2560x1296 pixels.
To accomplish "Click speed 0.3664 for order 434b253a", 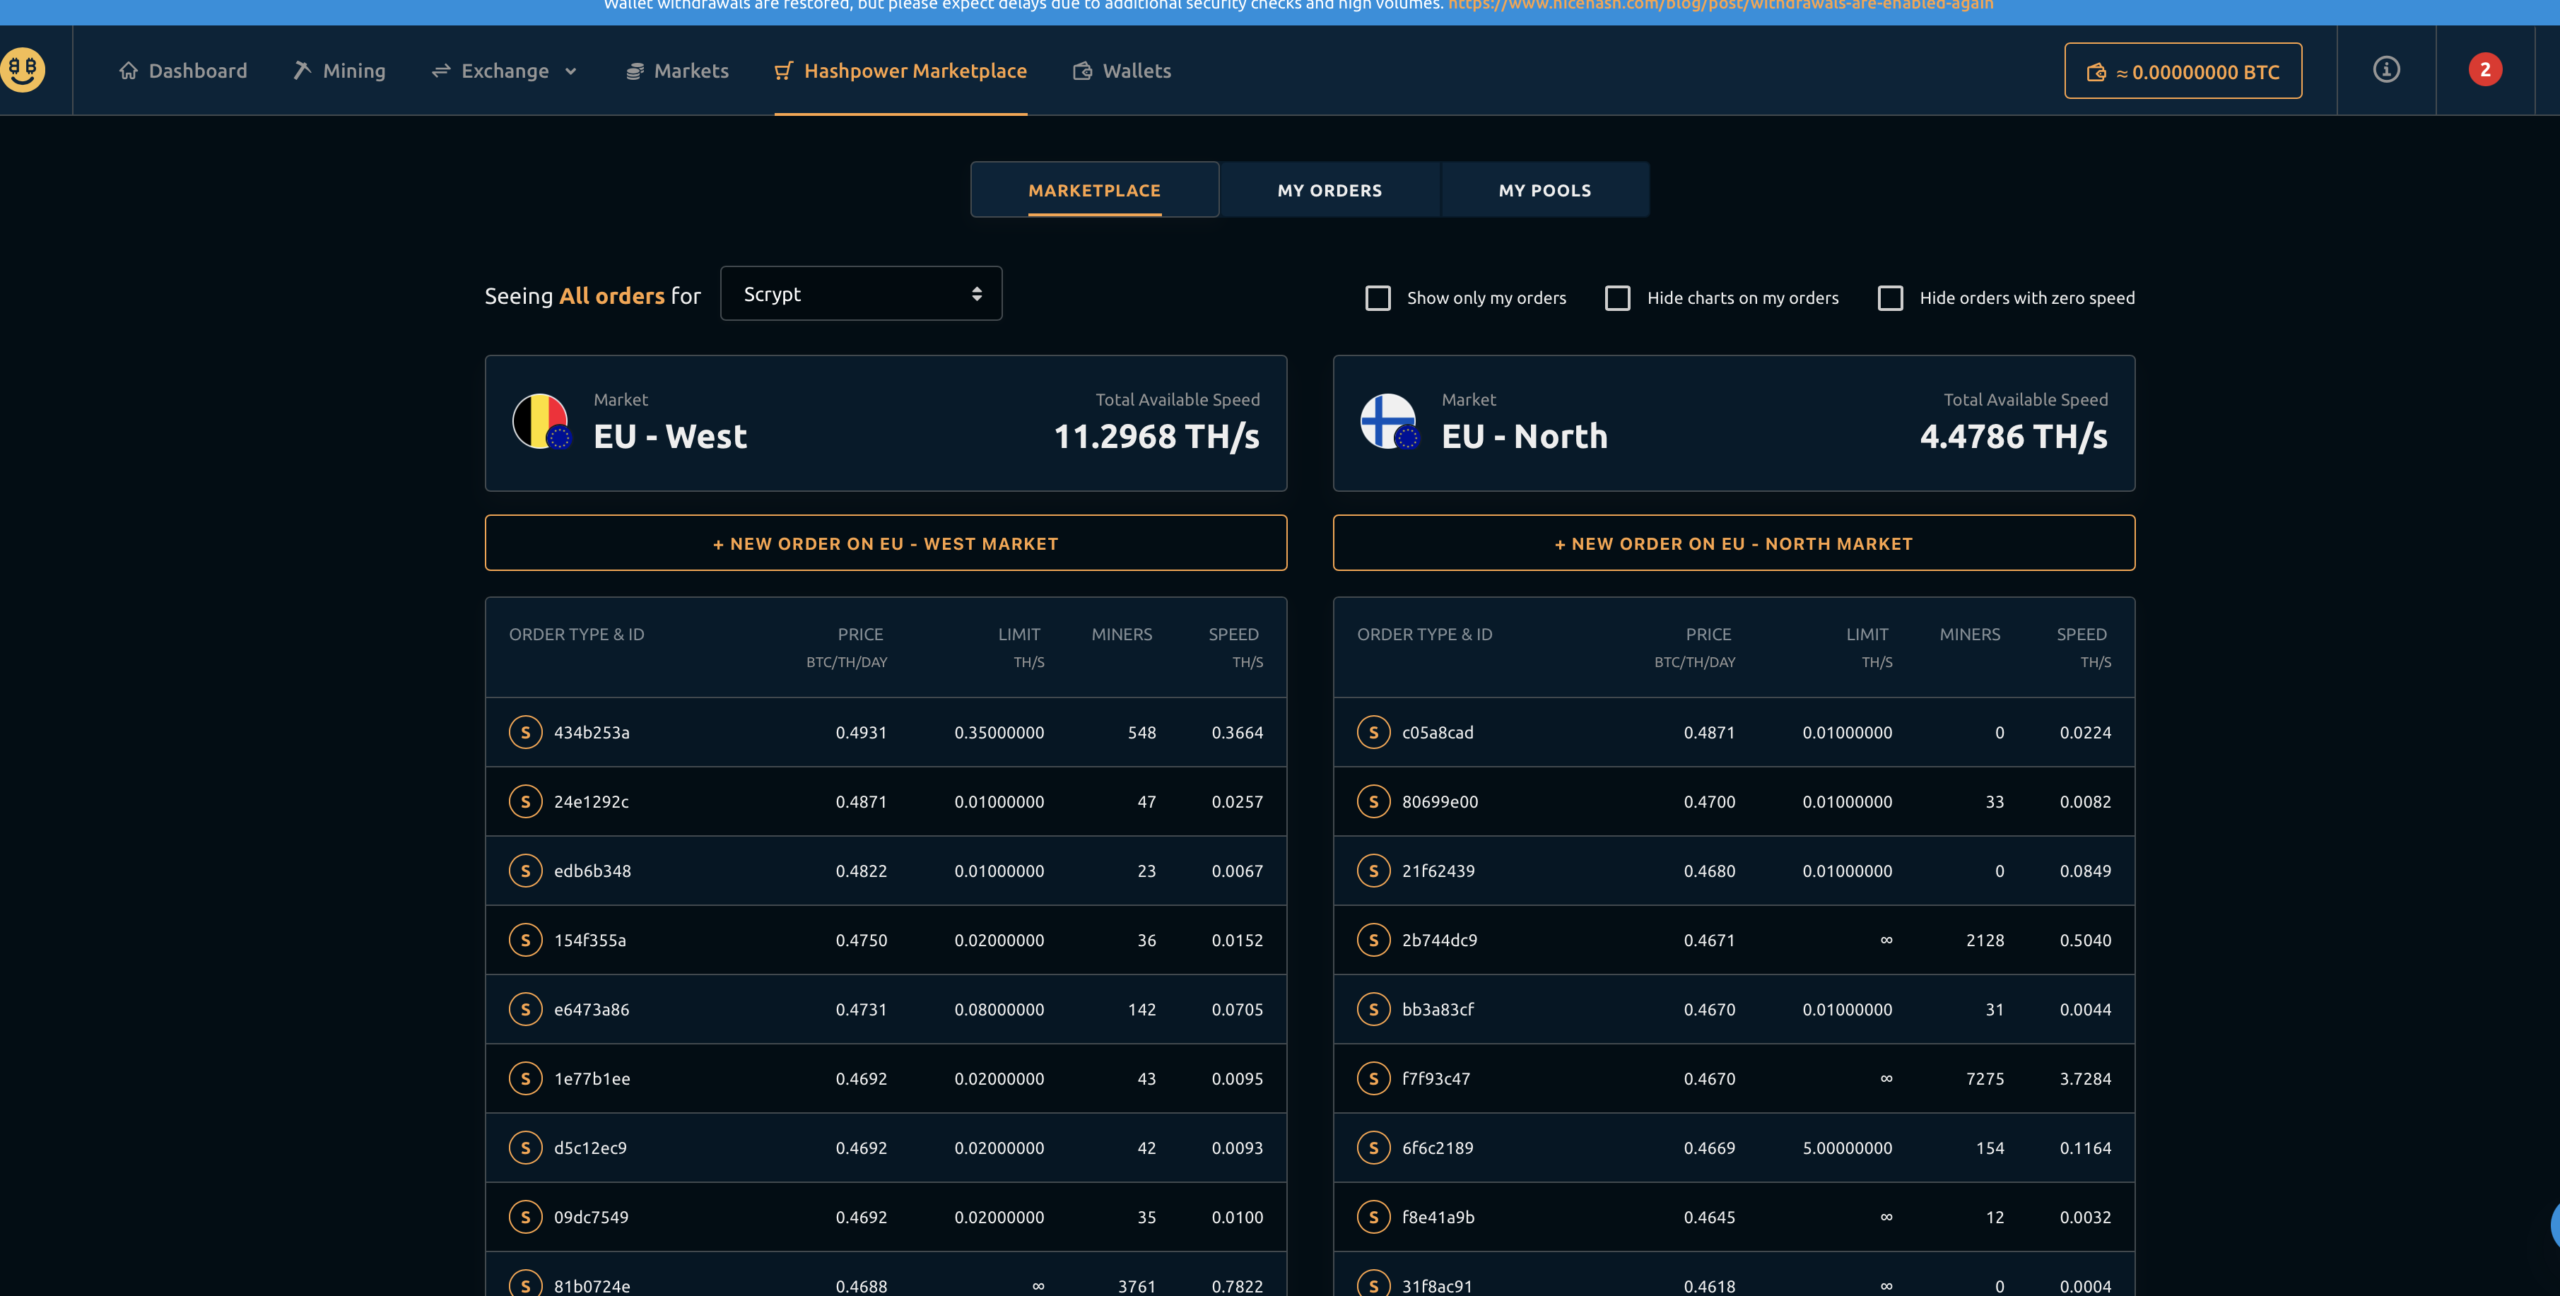I will pos(1237,732).
